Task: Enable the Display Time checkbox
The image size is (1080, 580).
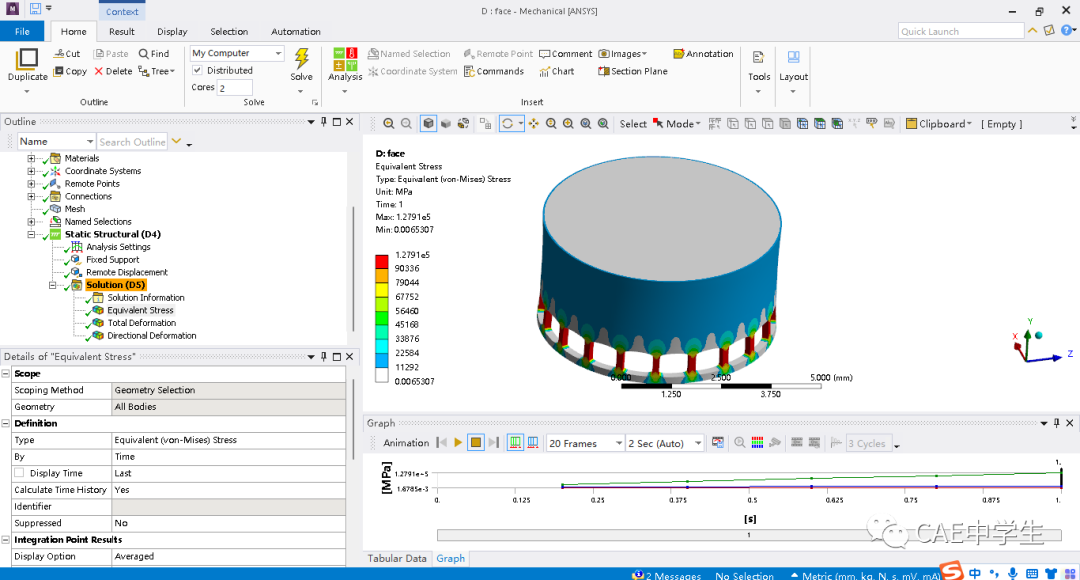Action: (x=19, y=473)
